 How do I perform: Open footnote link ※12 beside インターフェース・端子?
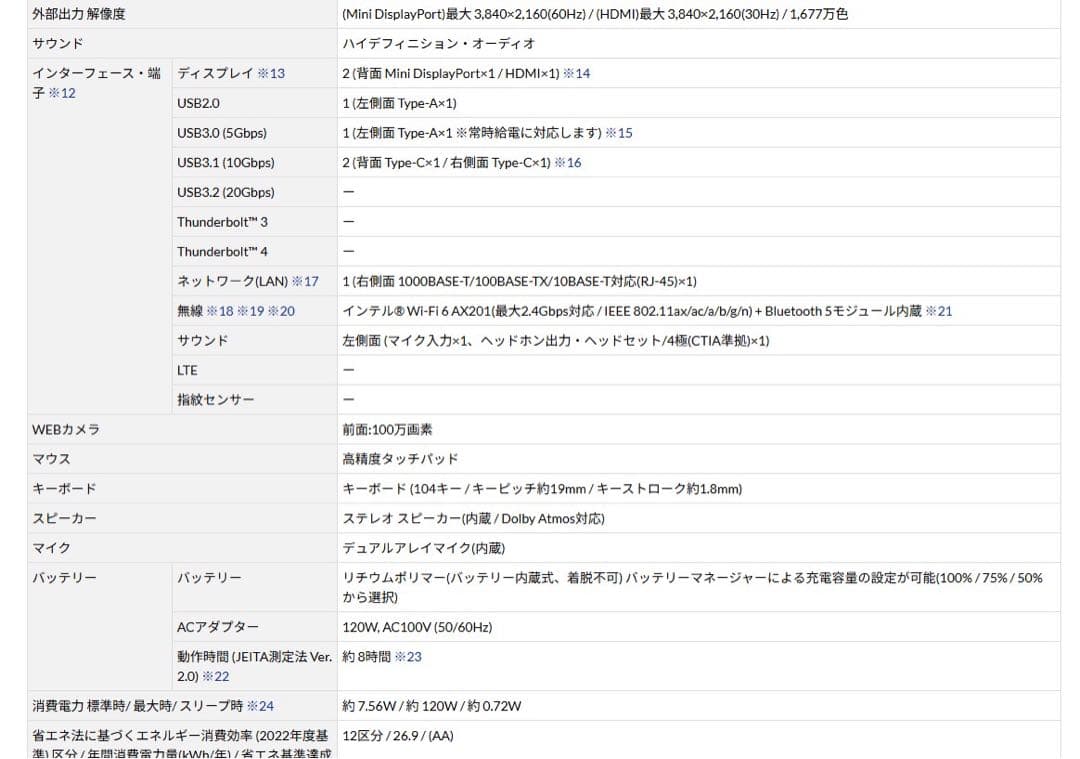click(x=62, y=93)
